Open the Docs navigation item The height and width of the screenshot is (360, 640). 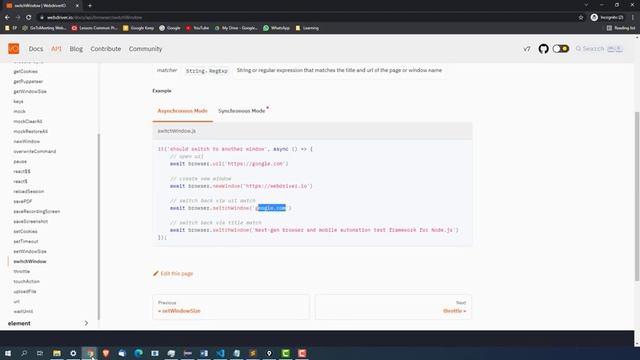click(36, 49)
